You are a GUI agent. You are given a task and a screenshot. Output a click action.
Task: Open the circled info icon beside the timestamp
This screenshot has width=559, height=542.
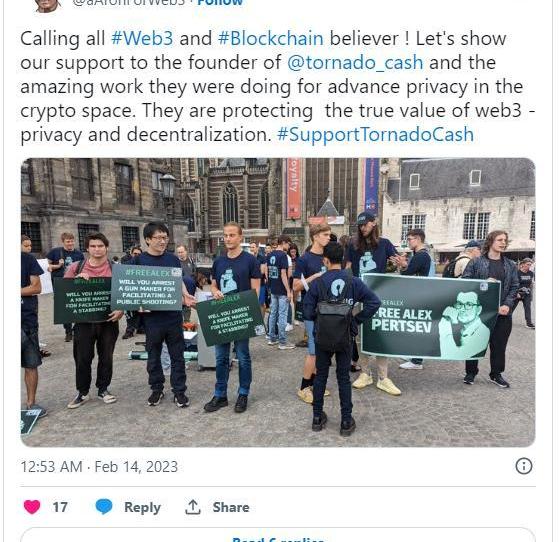pyautogui.click(x=524, y=466)
